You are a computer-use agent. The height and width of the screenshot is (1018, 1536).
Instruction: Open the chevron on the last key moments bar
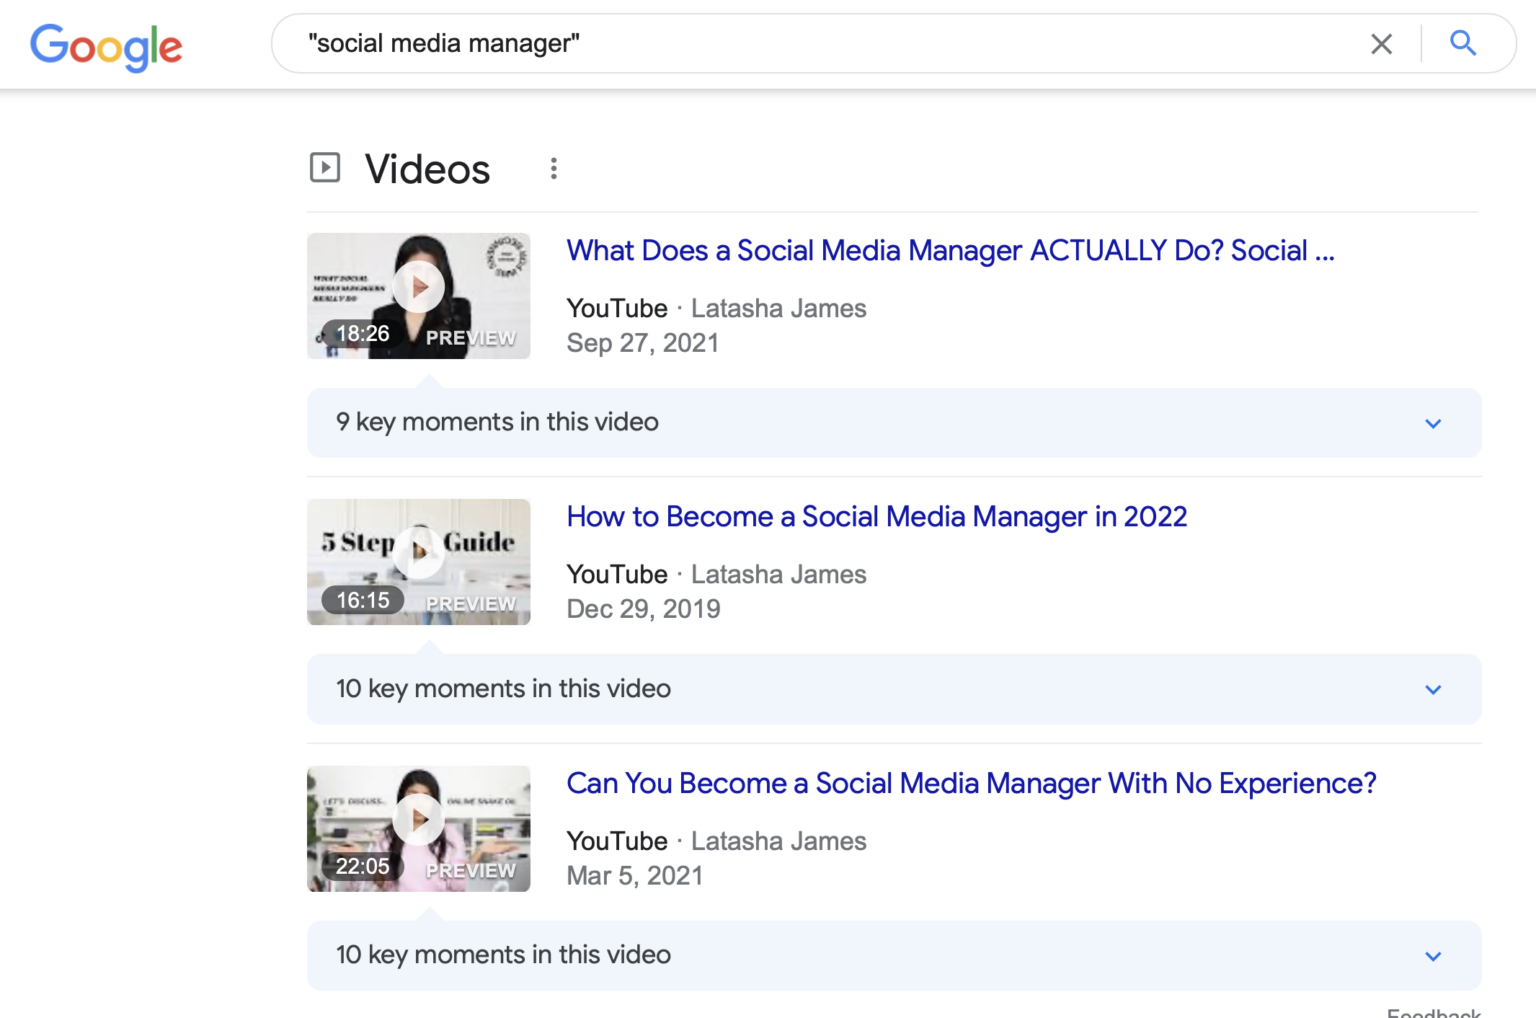[1433, 955]
